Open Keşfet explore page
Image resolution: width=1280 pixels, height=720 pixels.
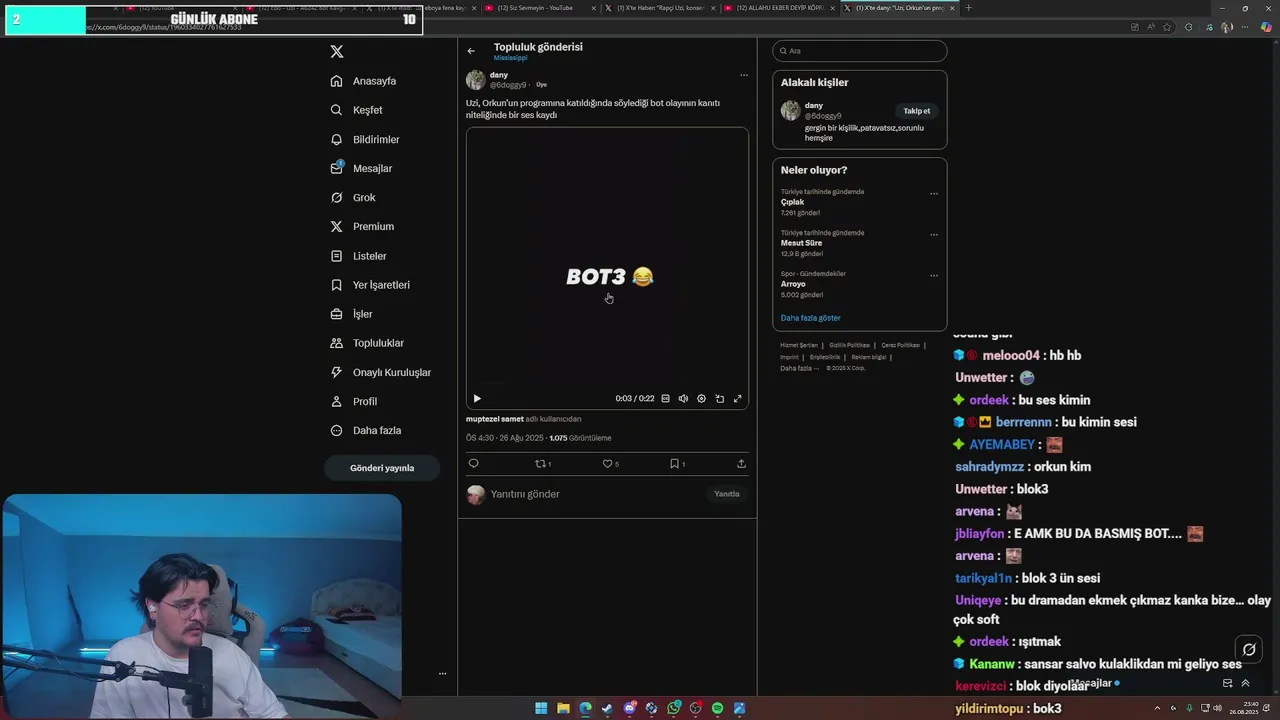(x=357, y=110)
